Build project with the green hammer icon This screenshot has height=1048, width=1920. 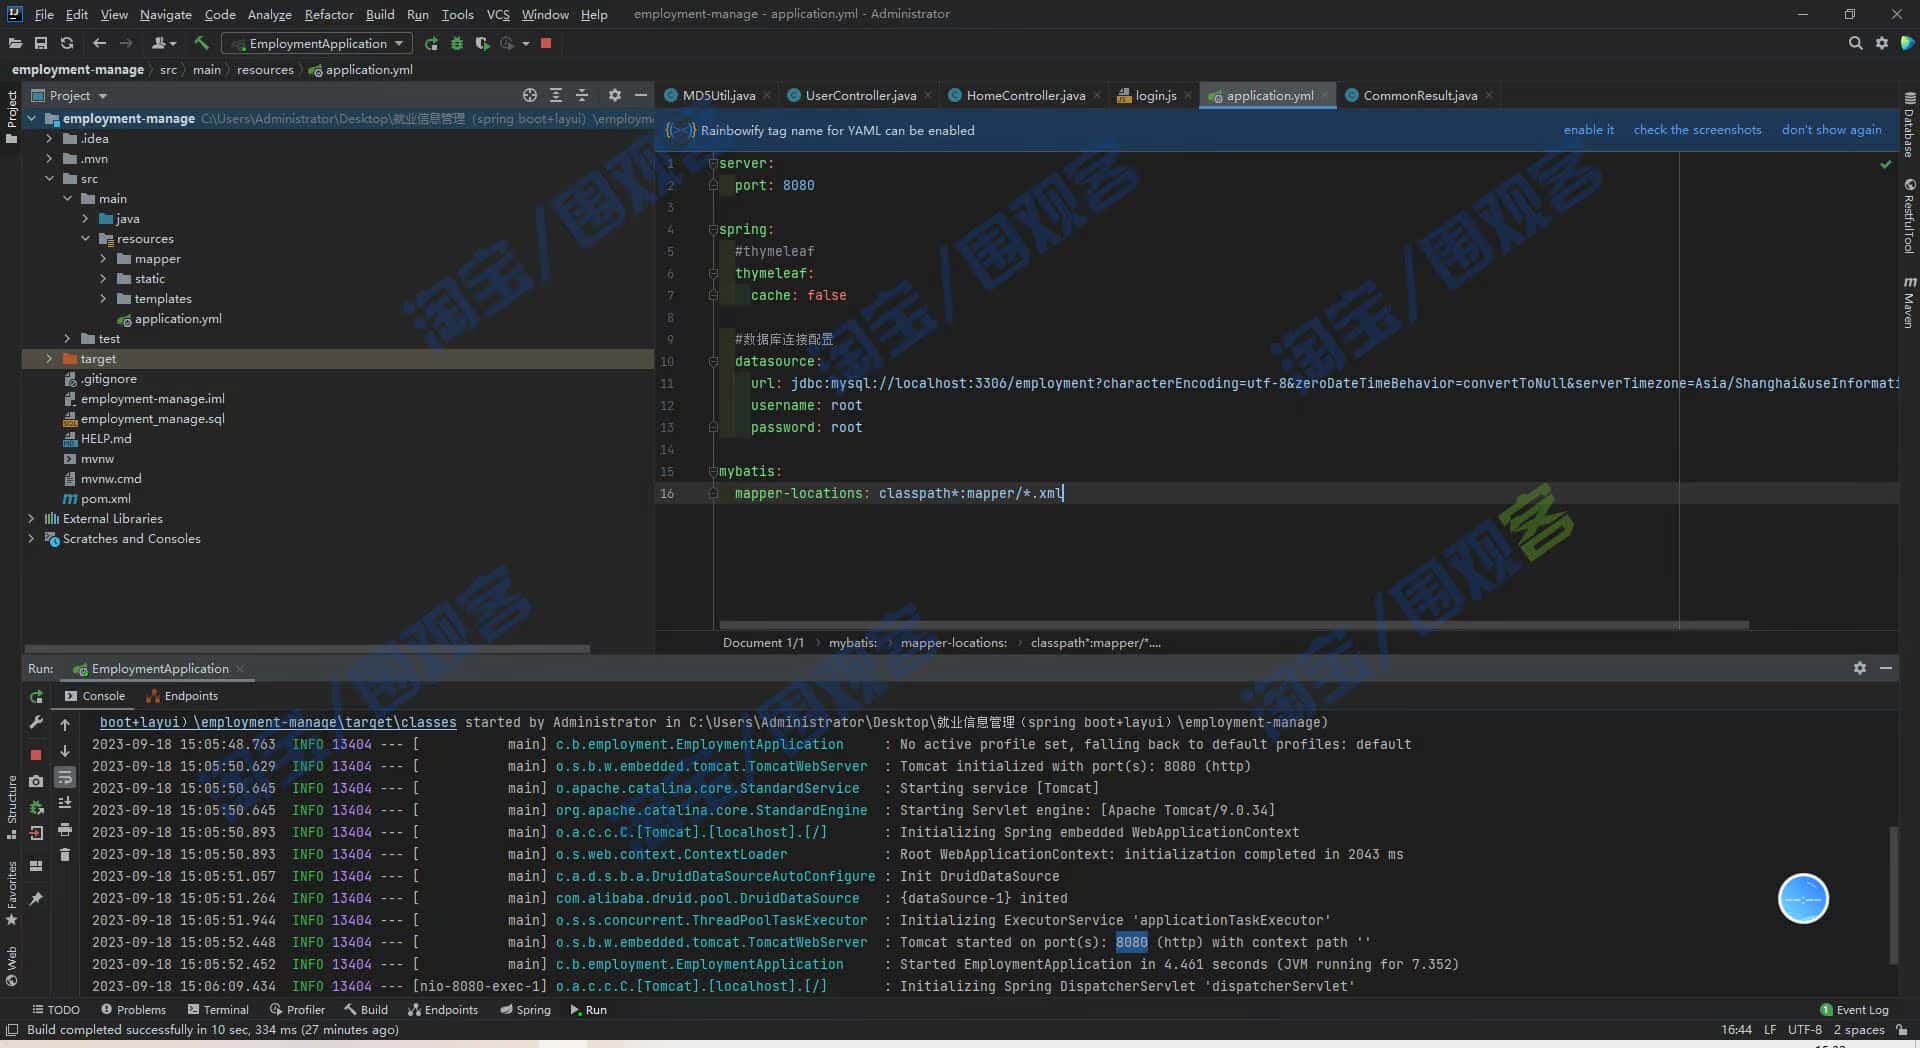click(x=201, y=43)
